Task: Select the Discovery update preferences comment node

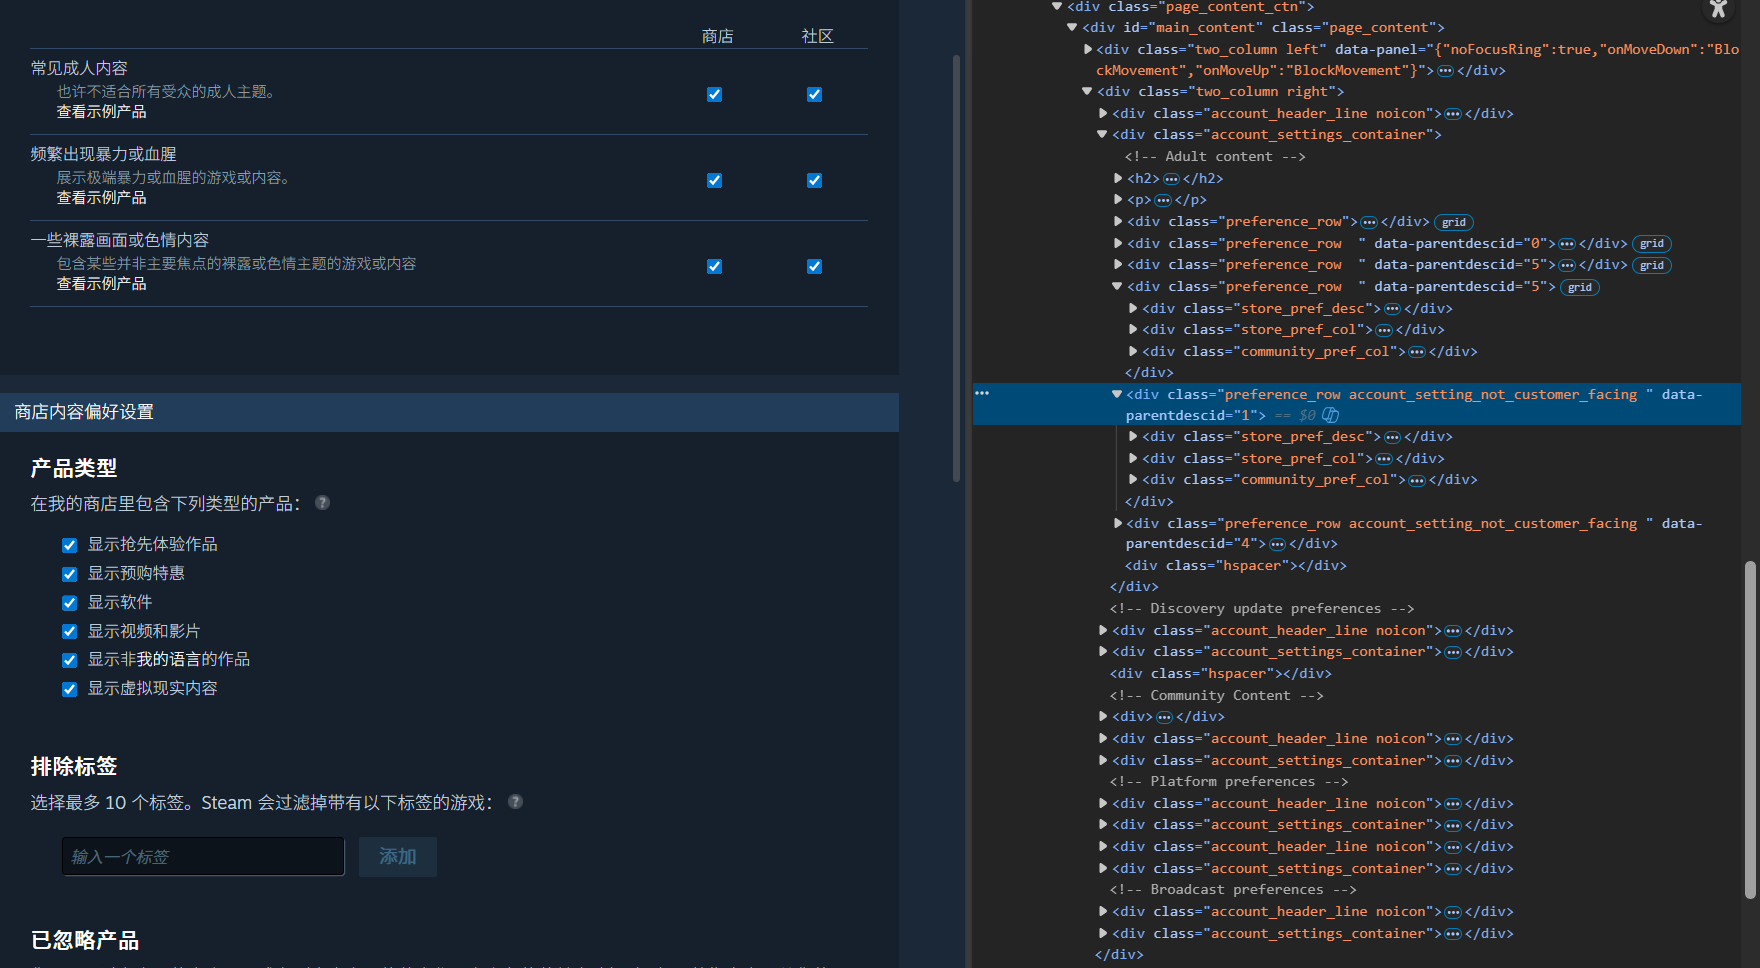Action: 1261,609
